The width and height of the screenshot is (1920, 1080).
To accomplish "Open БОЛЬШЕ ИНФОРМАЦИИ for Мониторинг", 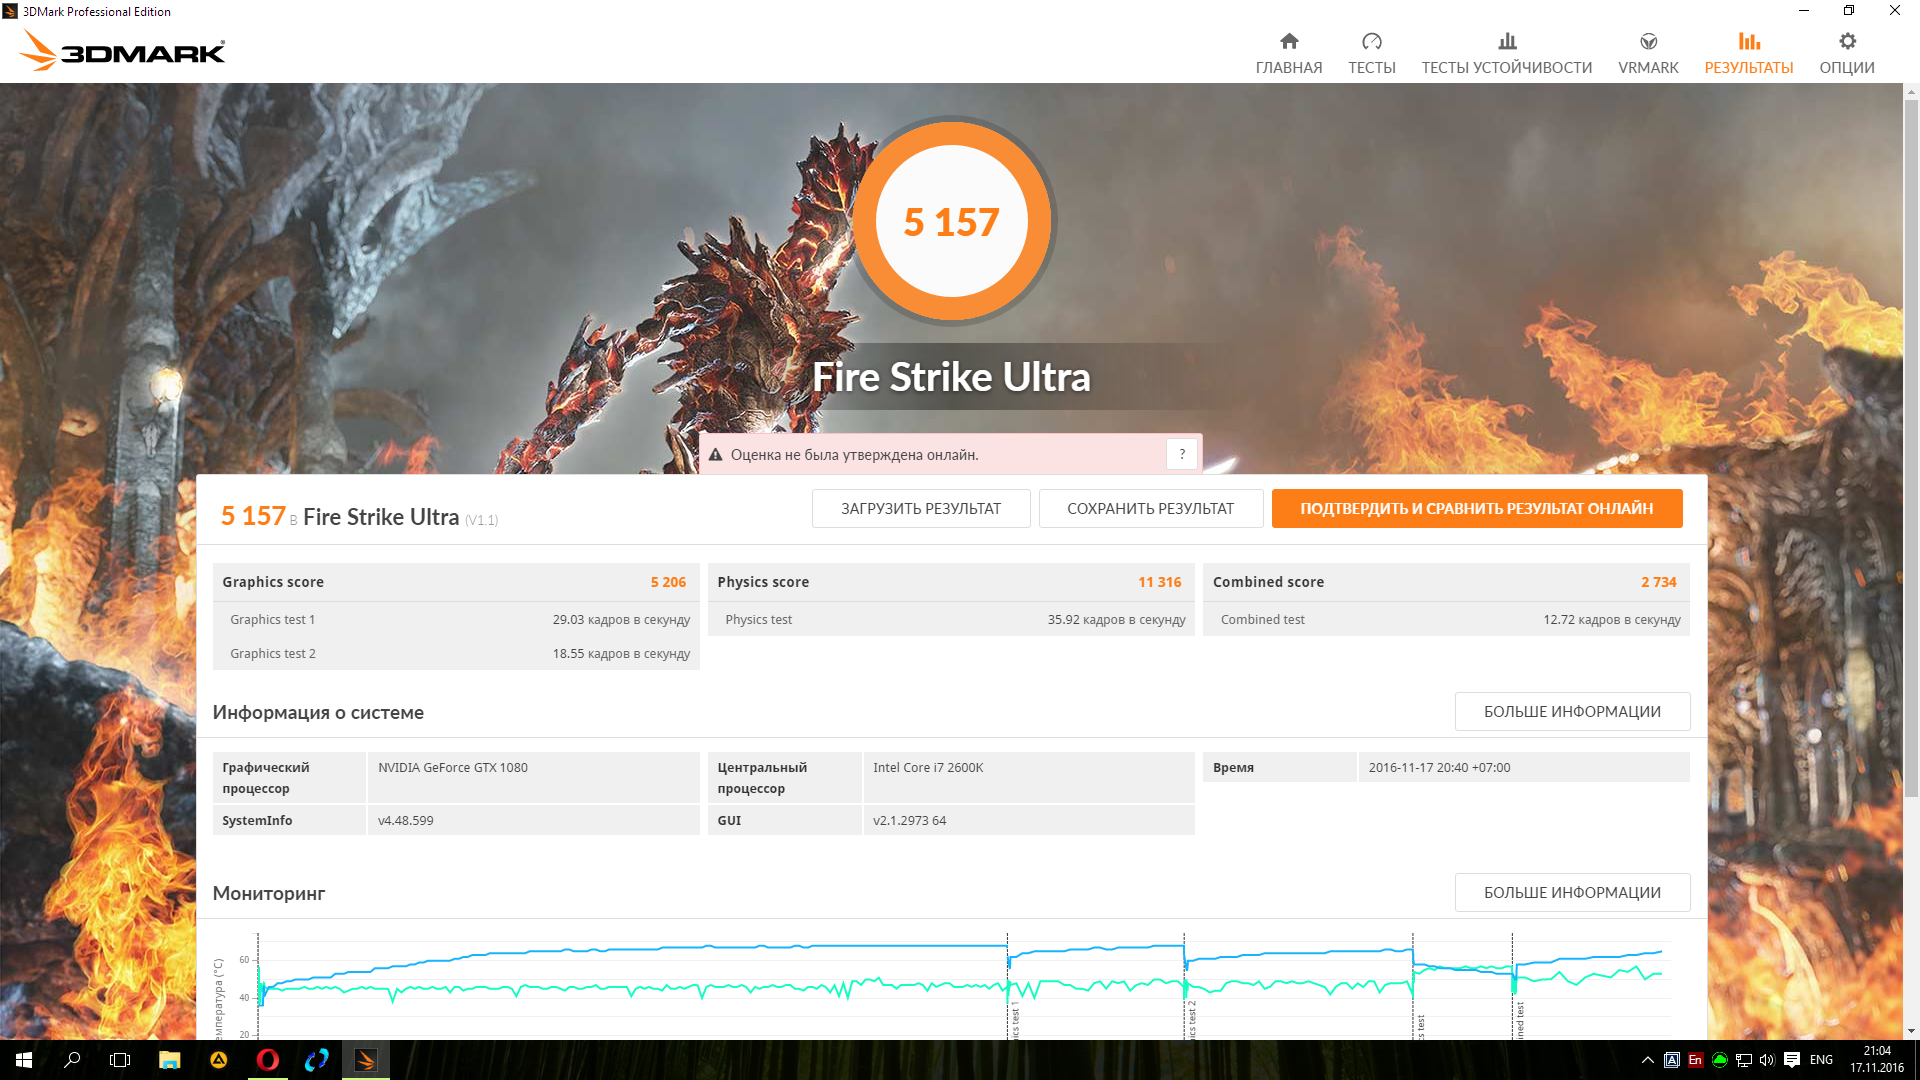I will pyautogui.click(x=1571, y=892).
